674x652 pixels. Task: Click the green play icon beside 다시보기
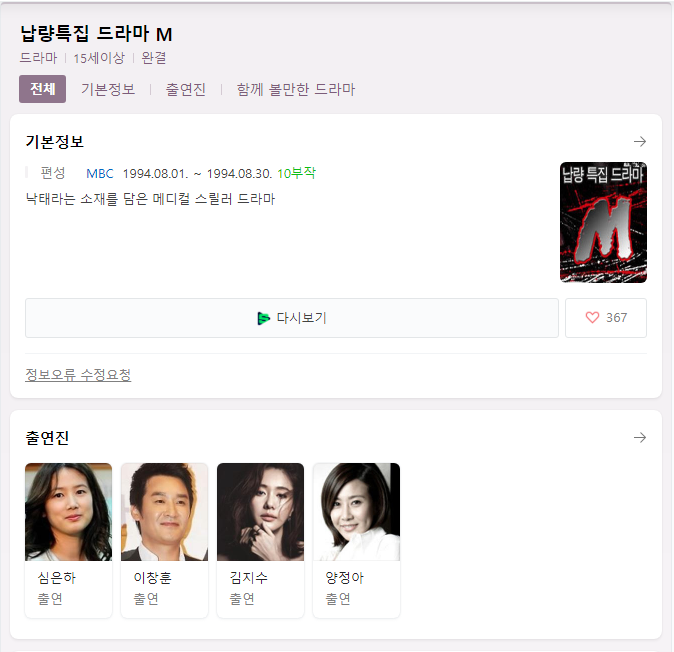click(263, 318)
